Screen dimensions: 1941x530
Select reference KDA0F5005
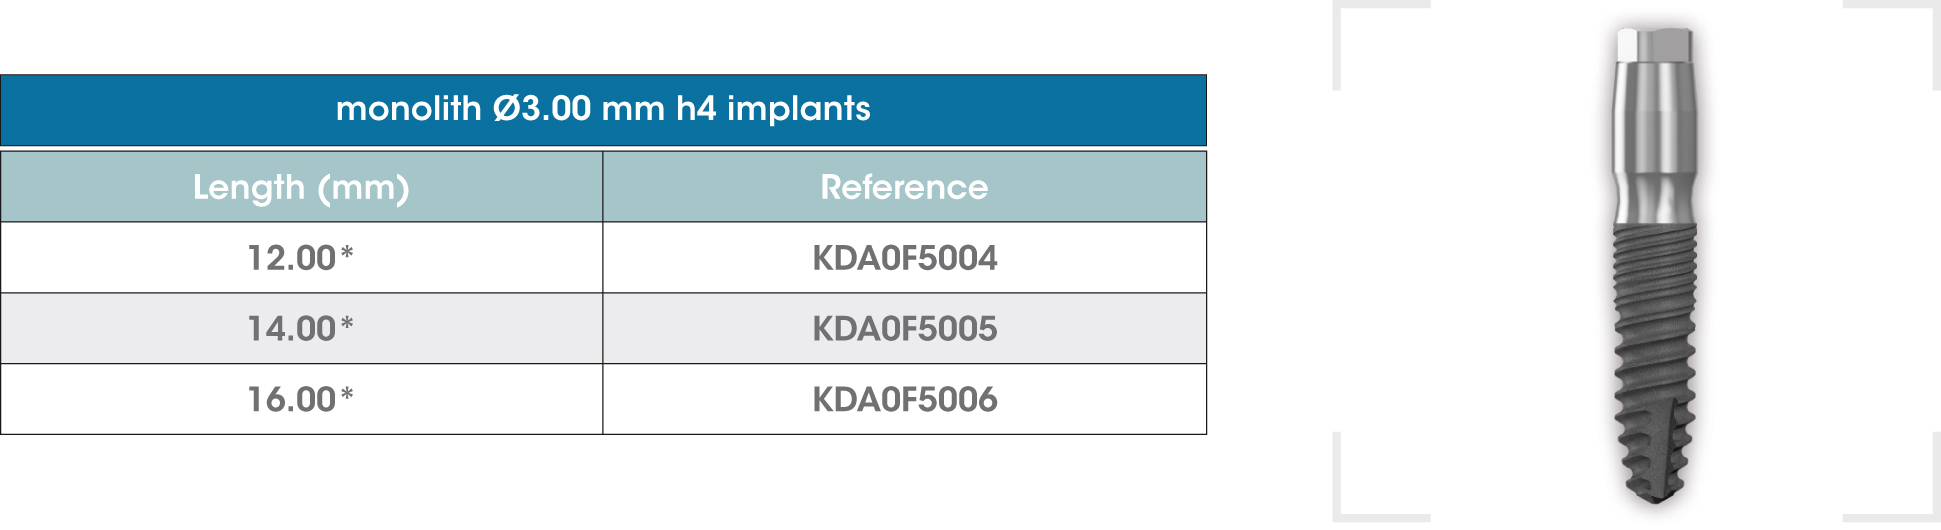tap(905, 328)
